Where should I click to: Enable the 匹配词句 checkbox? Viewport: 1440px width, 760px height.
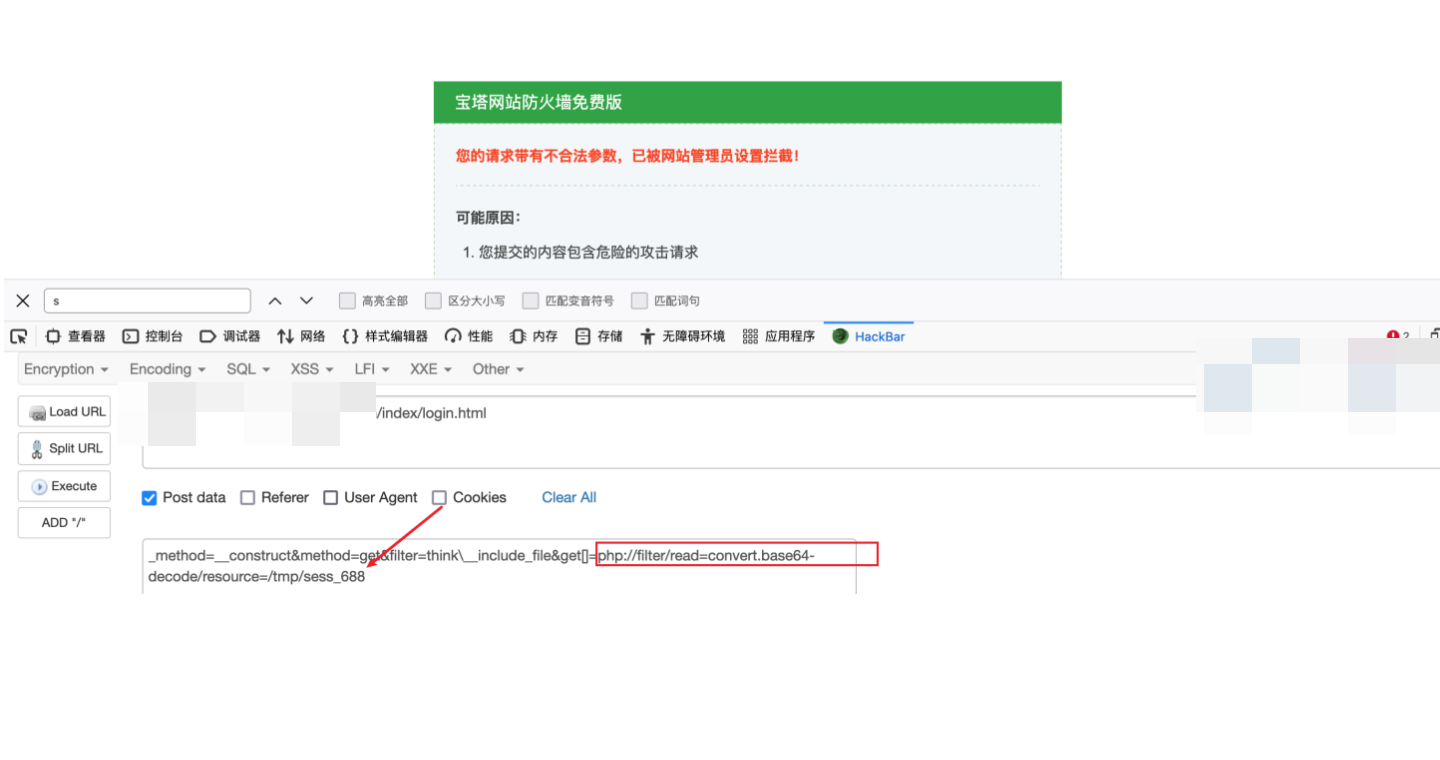(639, 301)
